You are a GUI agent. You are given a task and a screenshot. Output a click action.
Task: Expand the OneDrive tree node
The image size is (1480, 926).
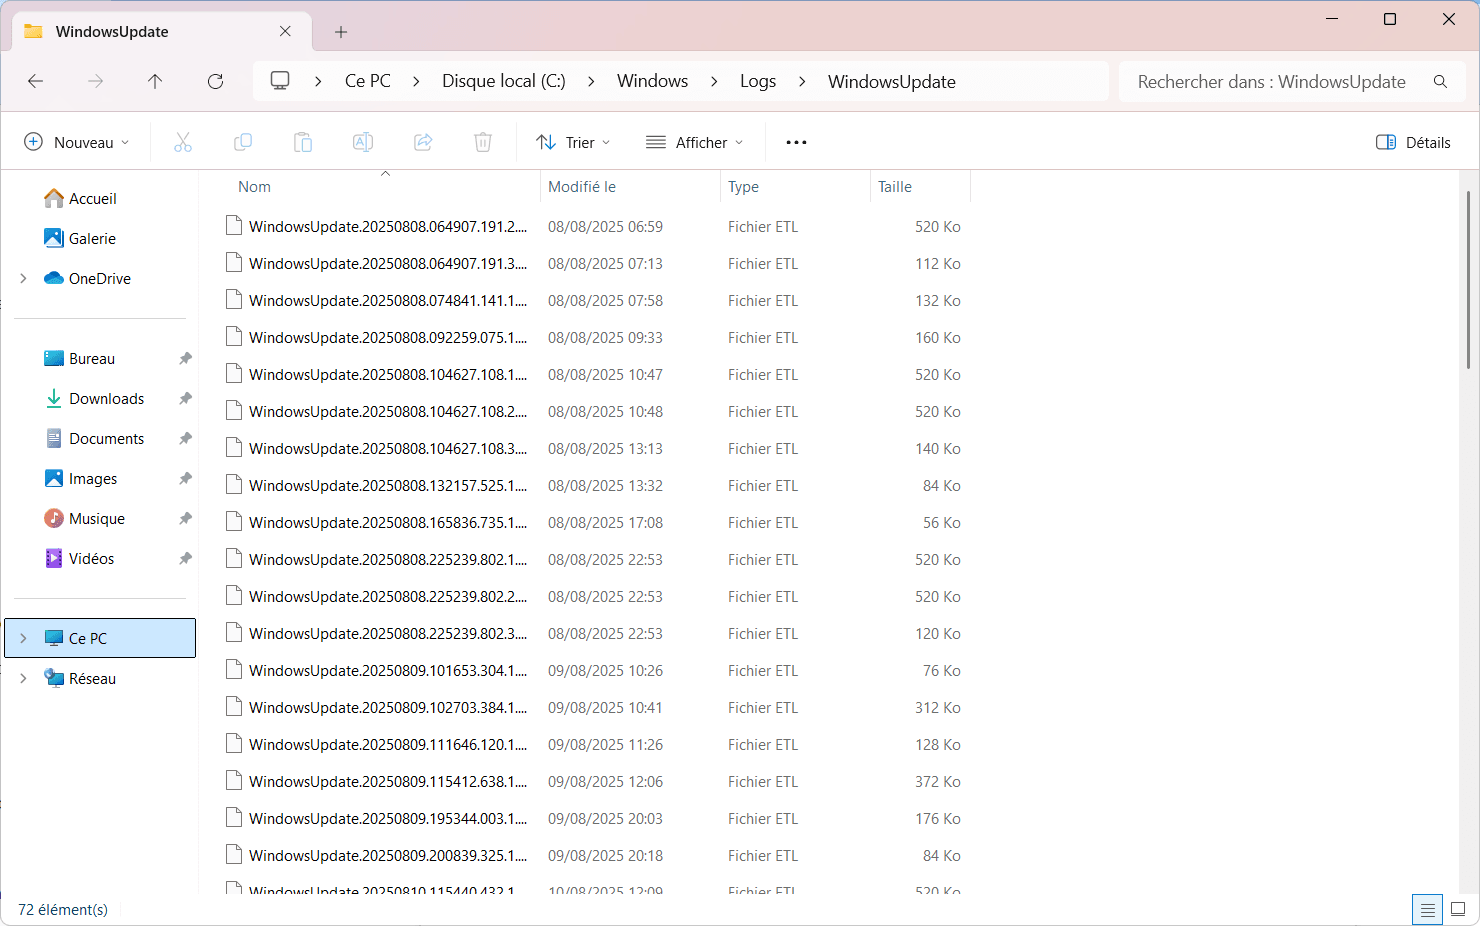click(x=23, y=278)
